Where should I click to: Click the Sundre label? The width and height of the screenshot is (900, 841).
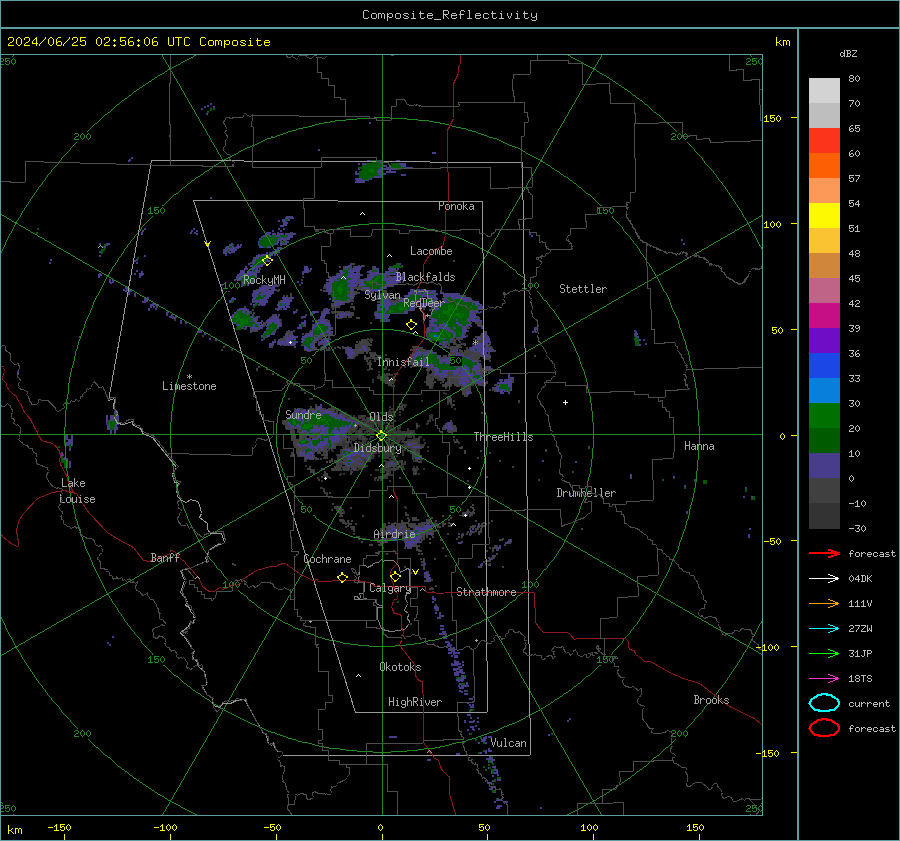(x=303, y=415)
